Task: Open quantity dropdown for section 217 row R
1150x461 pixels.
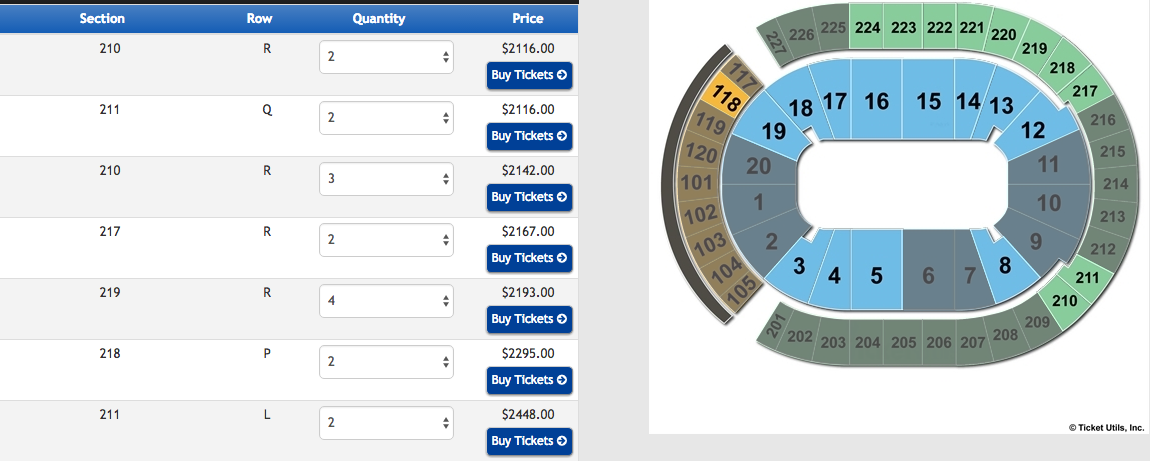Action: click(387, 240)
